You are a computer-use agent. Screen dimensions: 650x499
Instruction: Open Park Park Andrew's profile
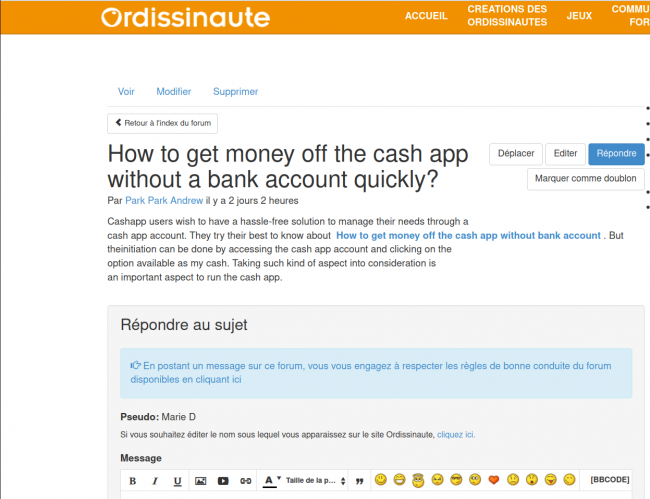click(x=164, y=201)
